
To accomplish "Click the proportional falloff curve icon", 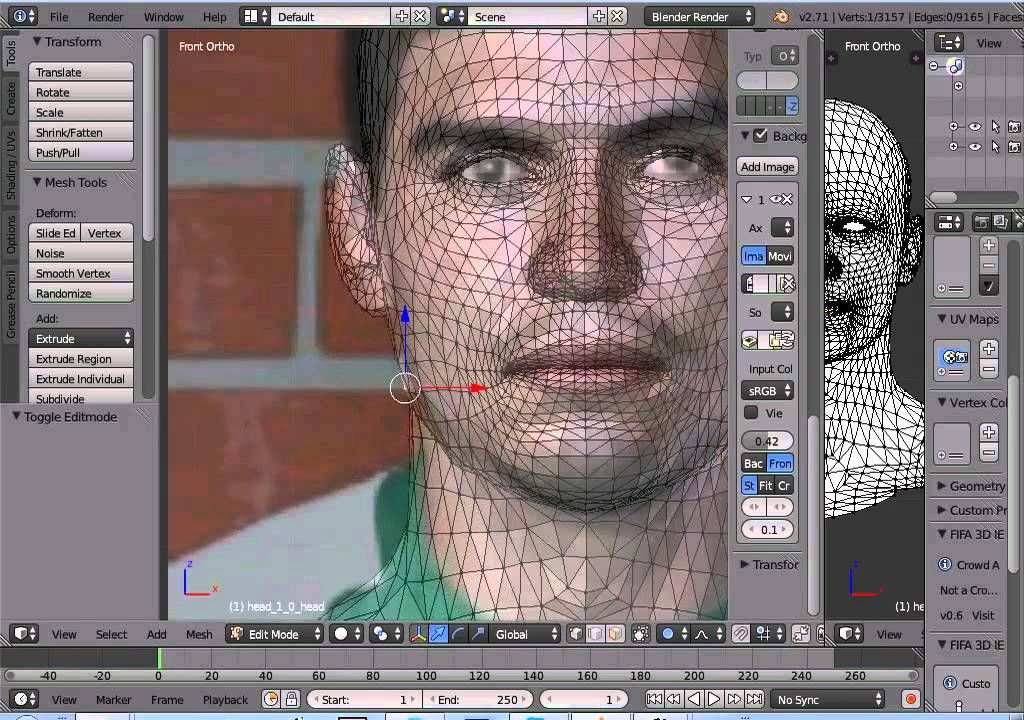I will (707, 634).
